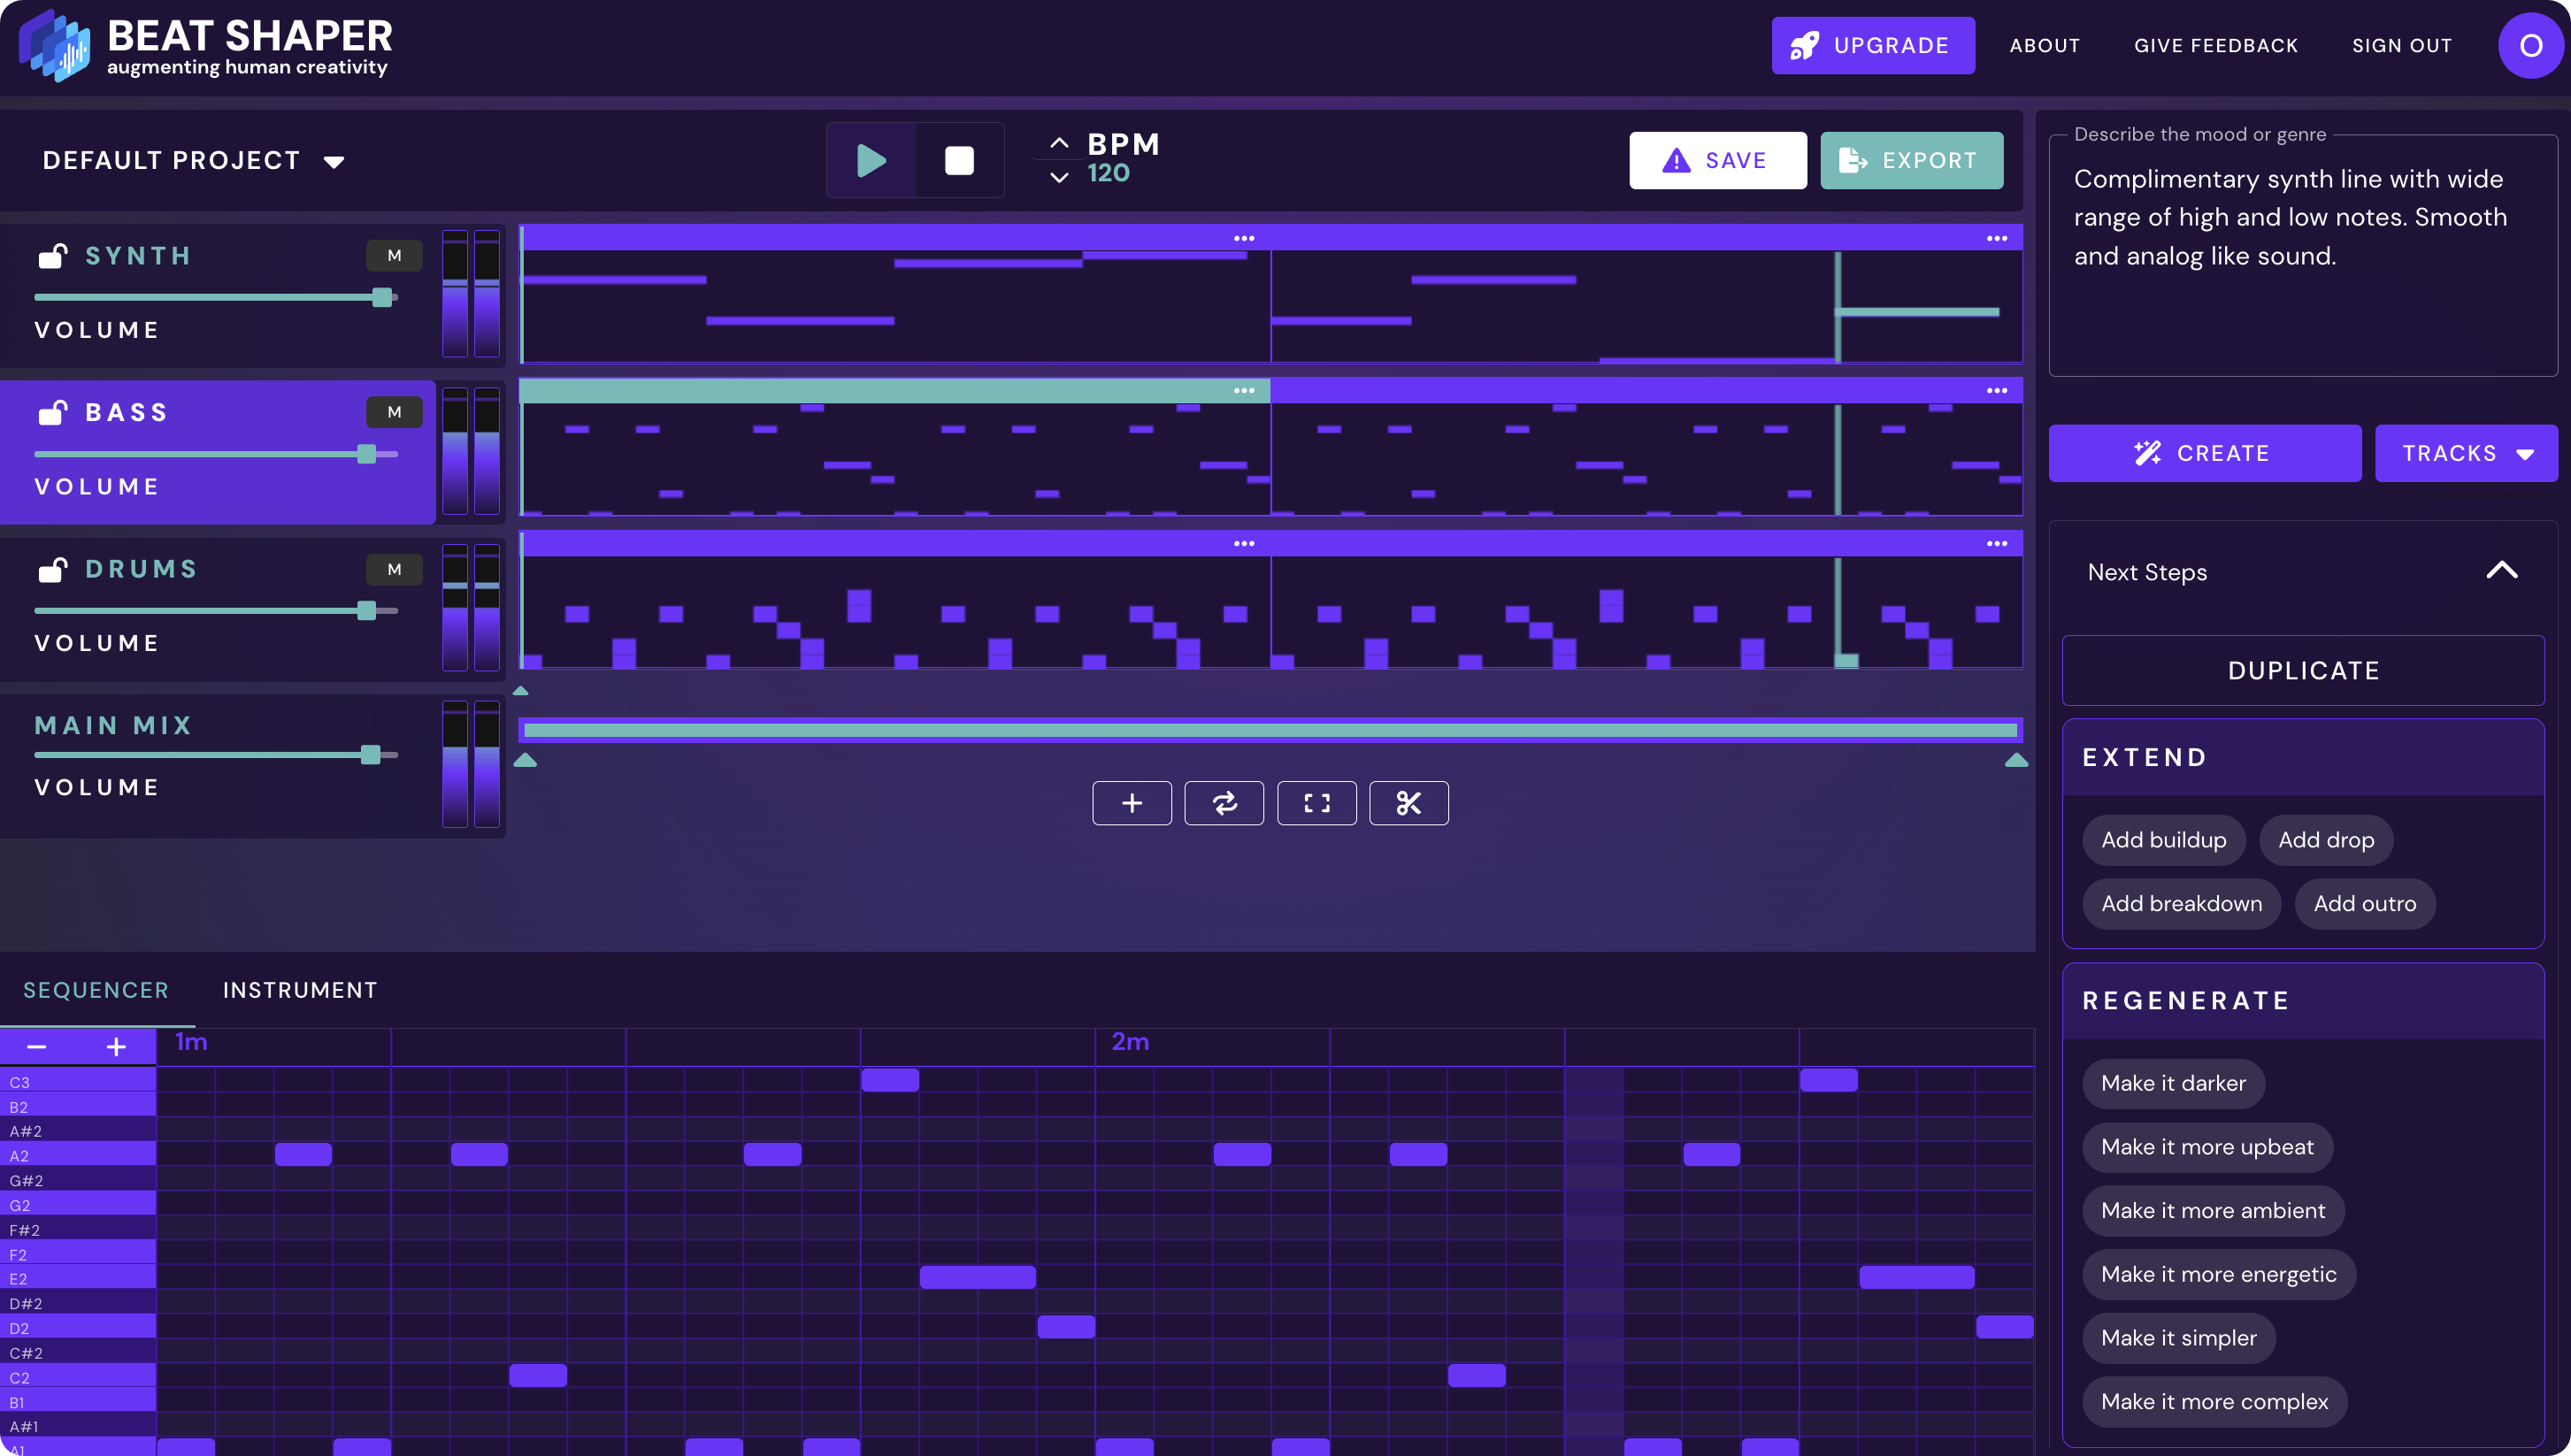Click the A2 piano key row label
This screenshot has height=1456, width=2571.
(x=78, y=1155)
